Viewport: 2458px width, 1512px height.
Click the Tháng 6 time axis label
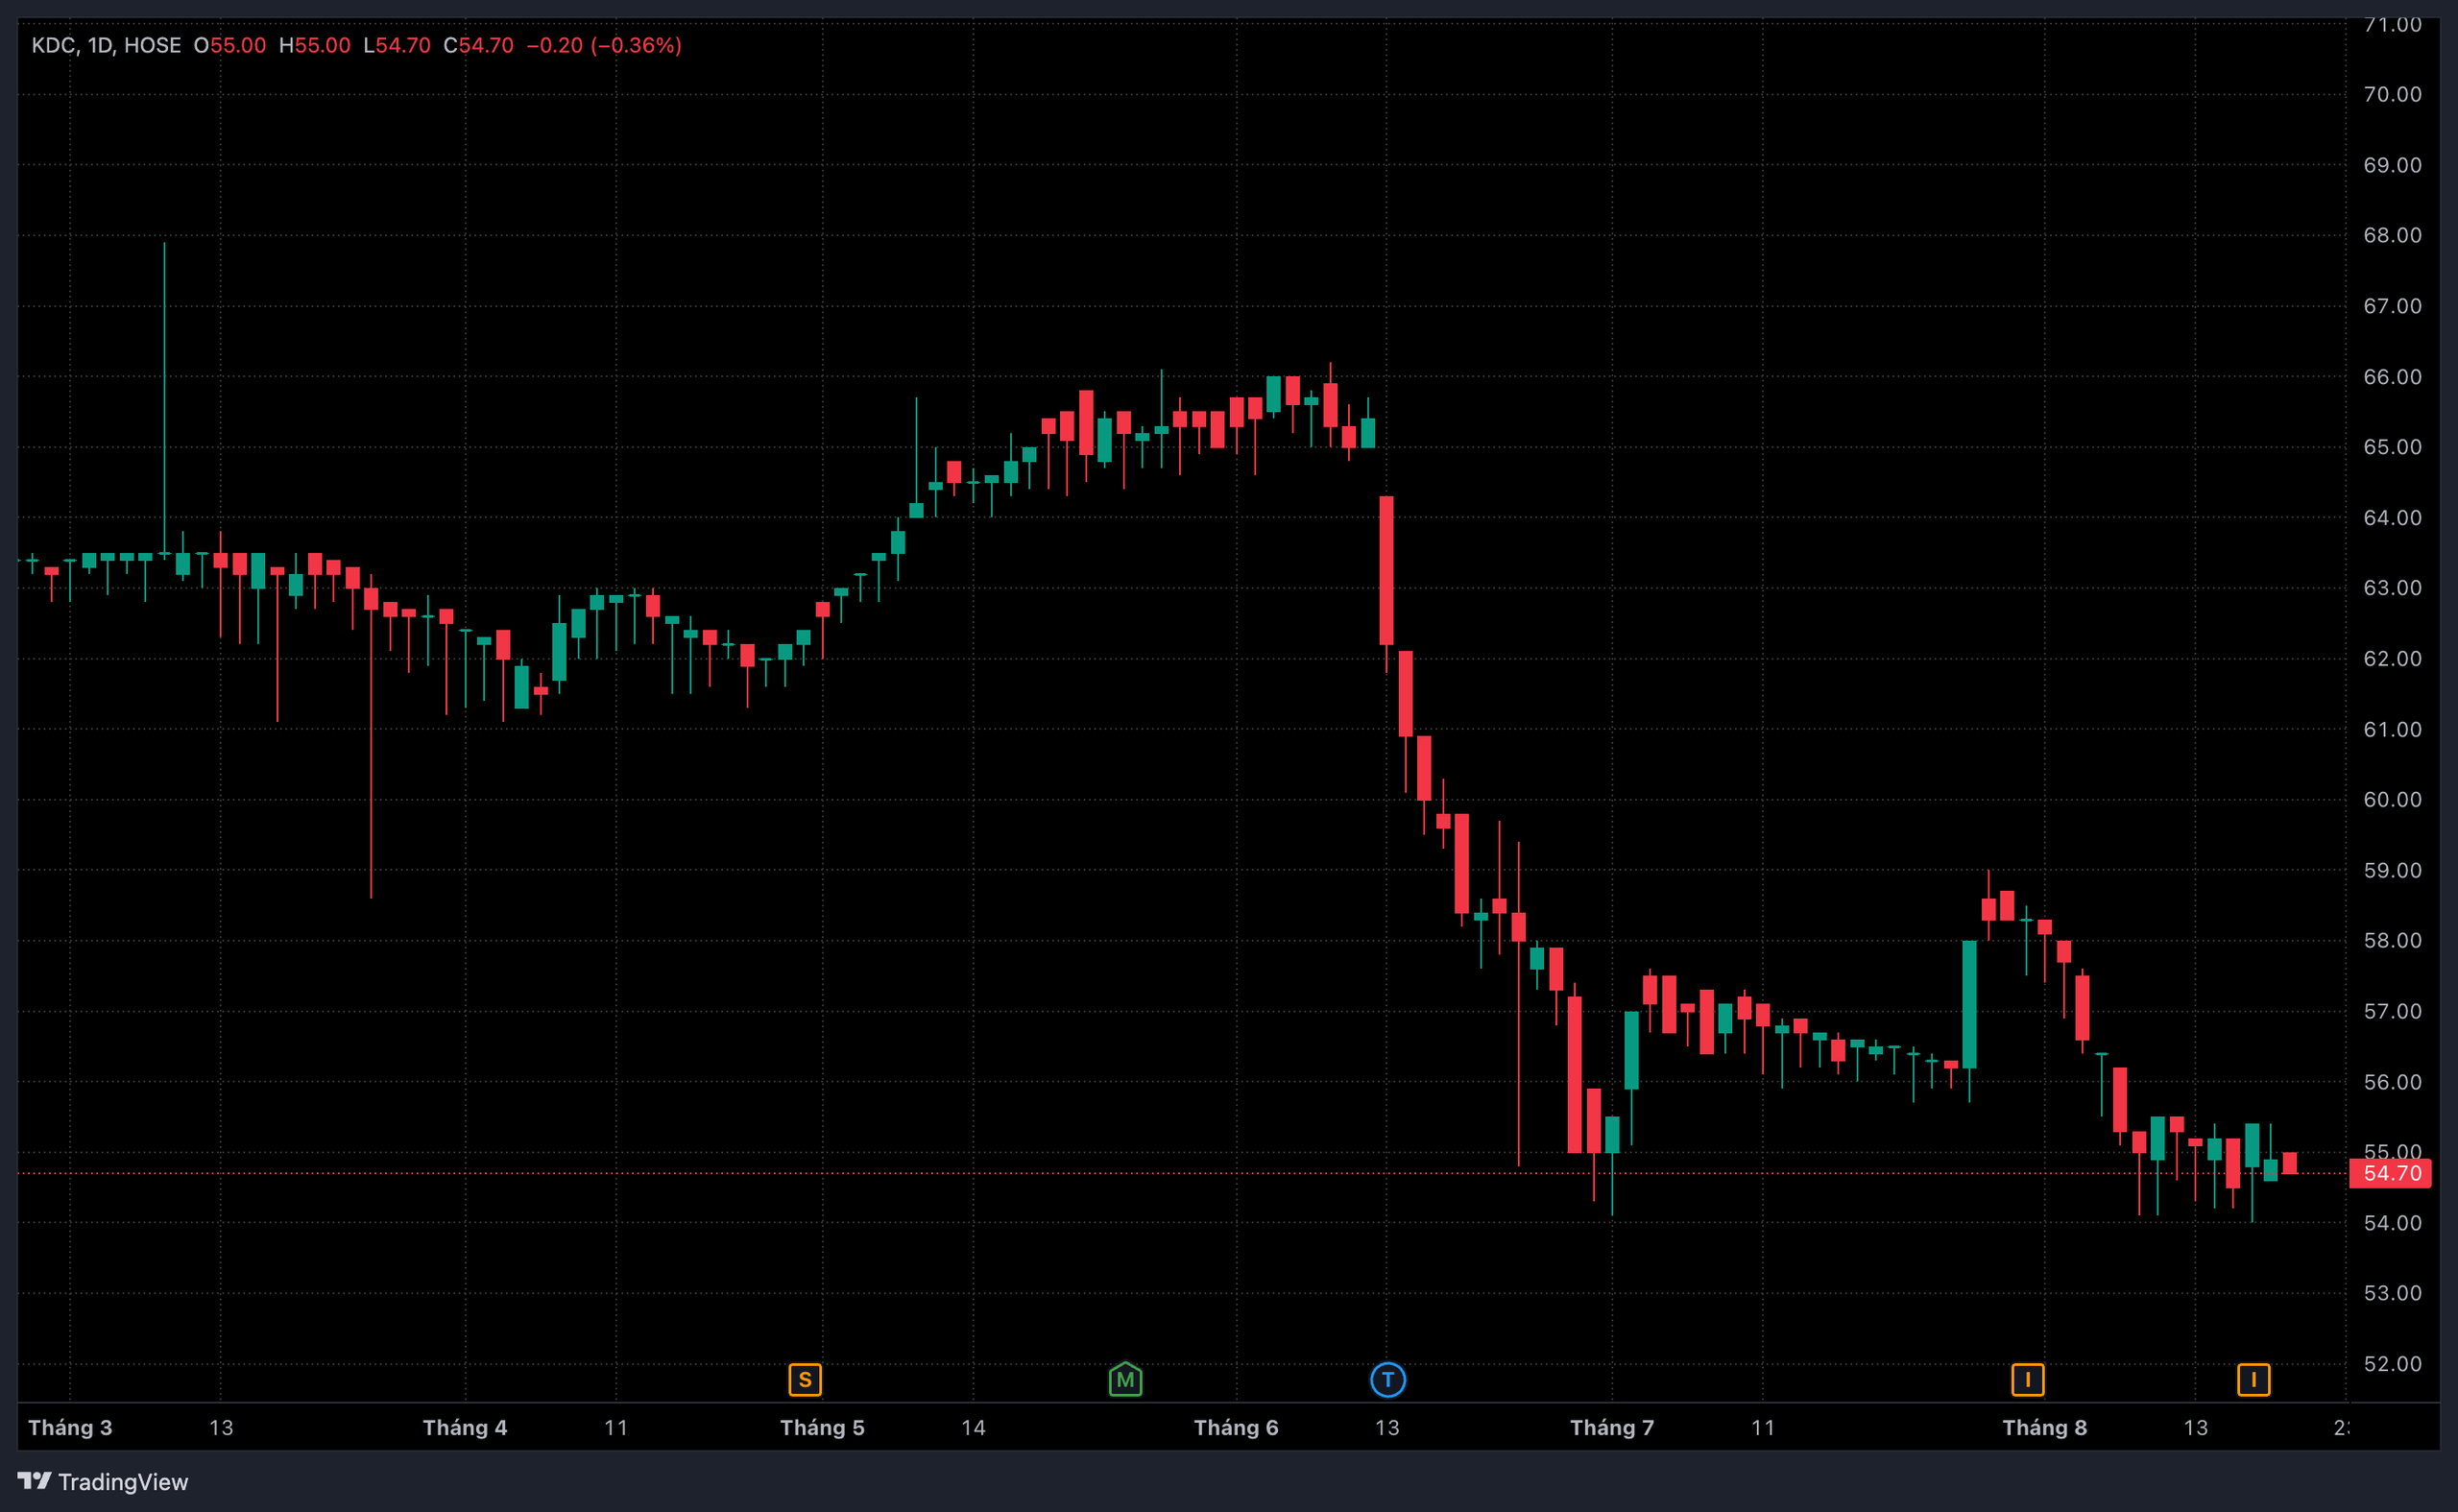coord(1236,1427)
